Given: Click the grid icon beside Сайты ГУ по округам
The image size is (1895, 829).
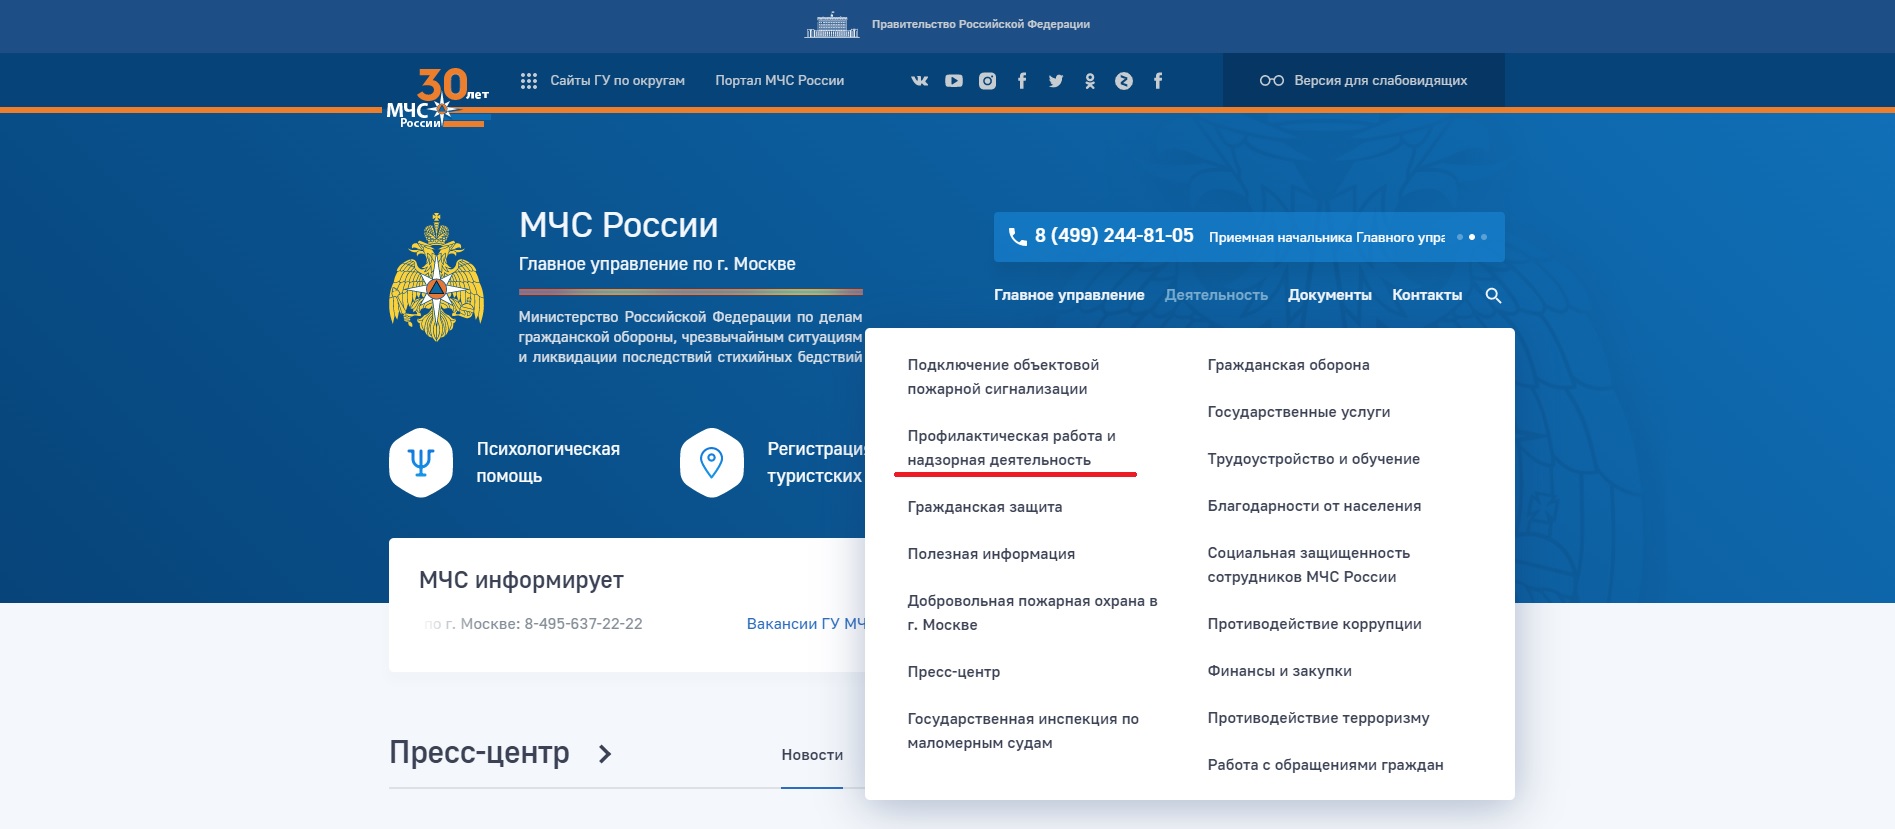Looking at the screenshot, I should pyautogui.click(x=529, y=81).
